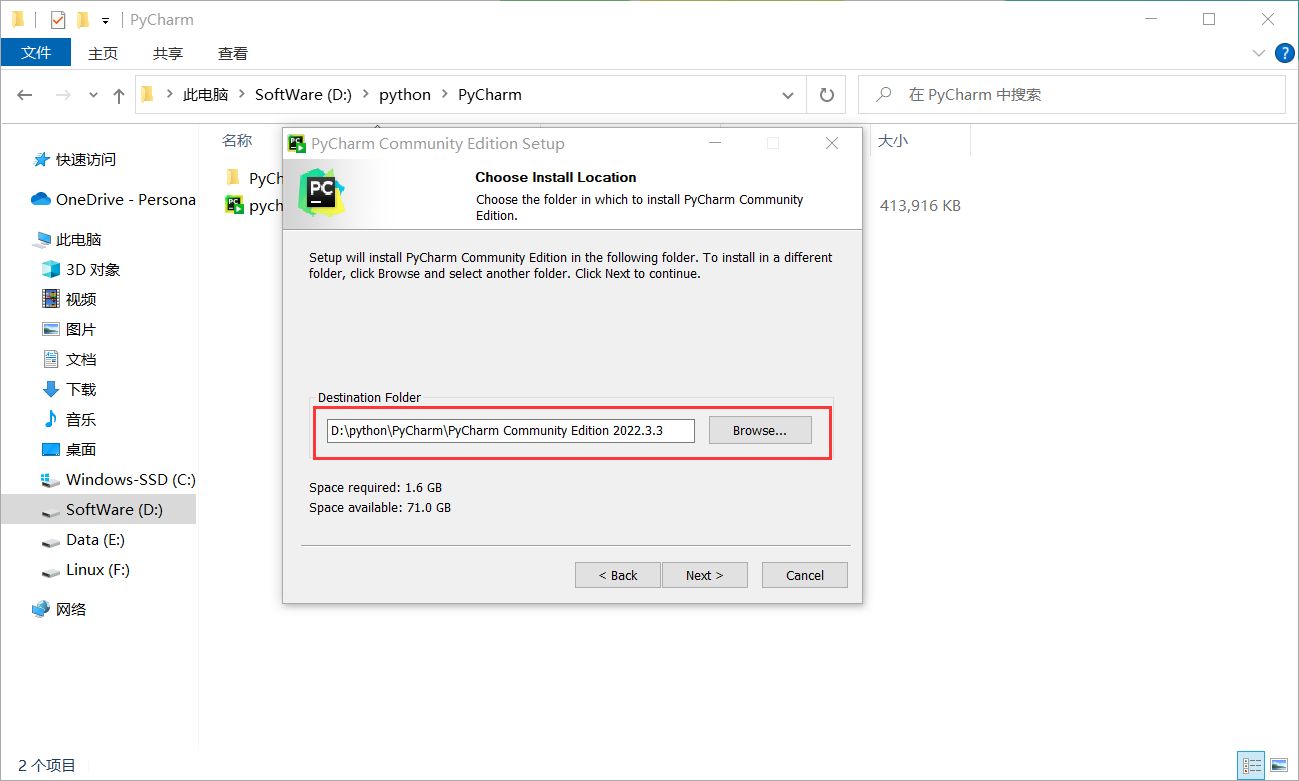This screenshot has height=781, width=1299.
Task: Click the Browse... button in the installer
Action: [760, 430]
